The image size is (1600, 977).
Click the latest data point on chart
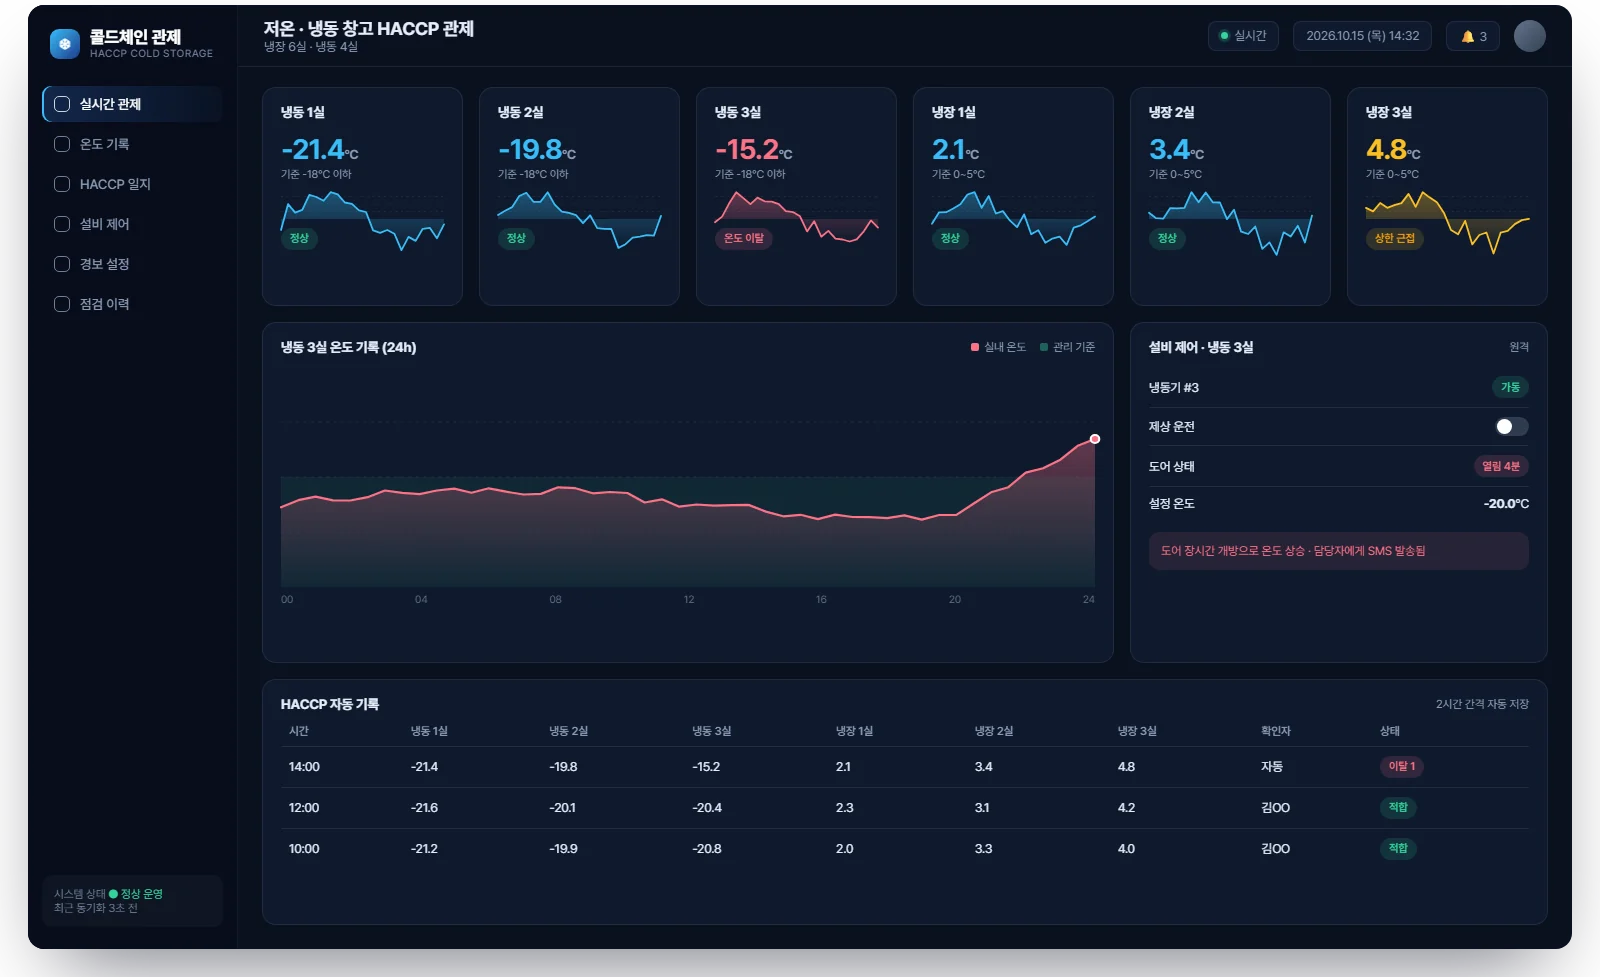pyautogui.click(x=1095, y=439)
